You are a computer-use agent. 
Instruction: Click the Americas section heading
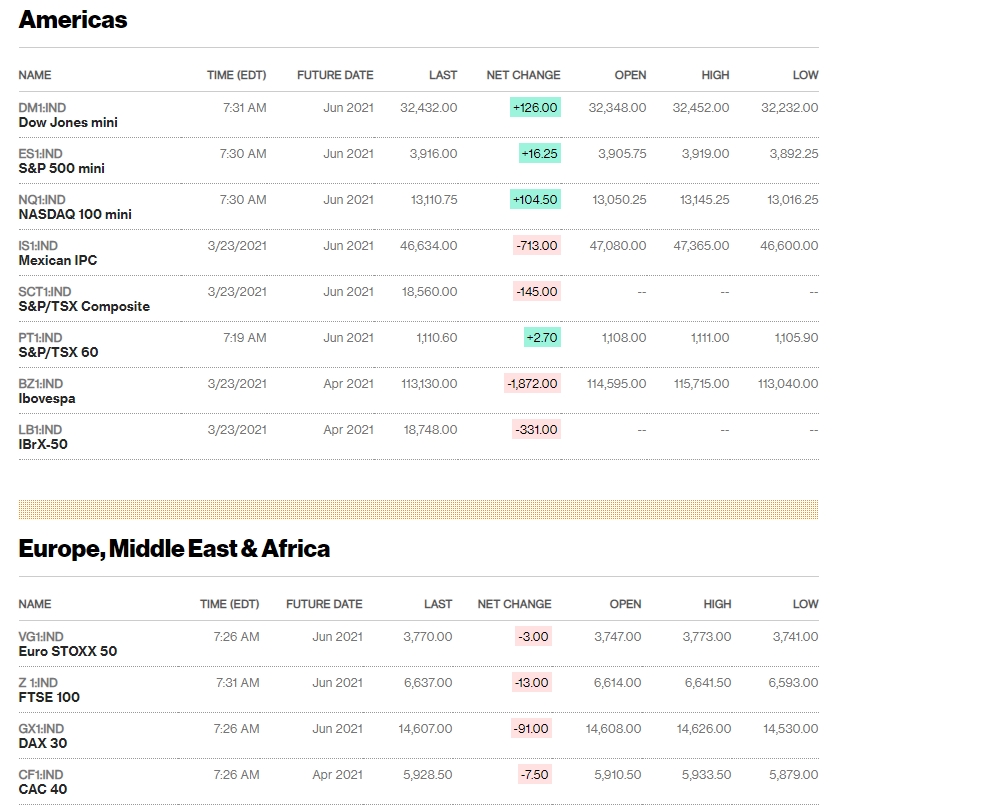pos(73,20)
